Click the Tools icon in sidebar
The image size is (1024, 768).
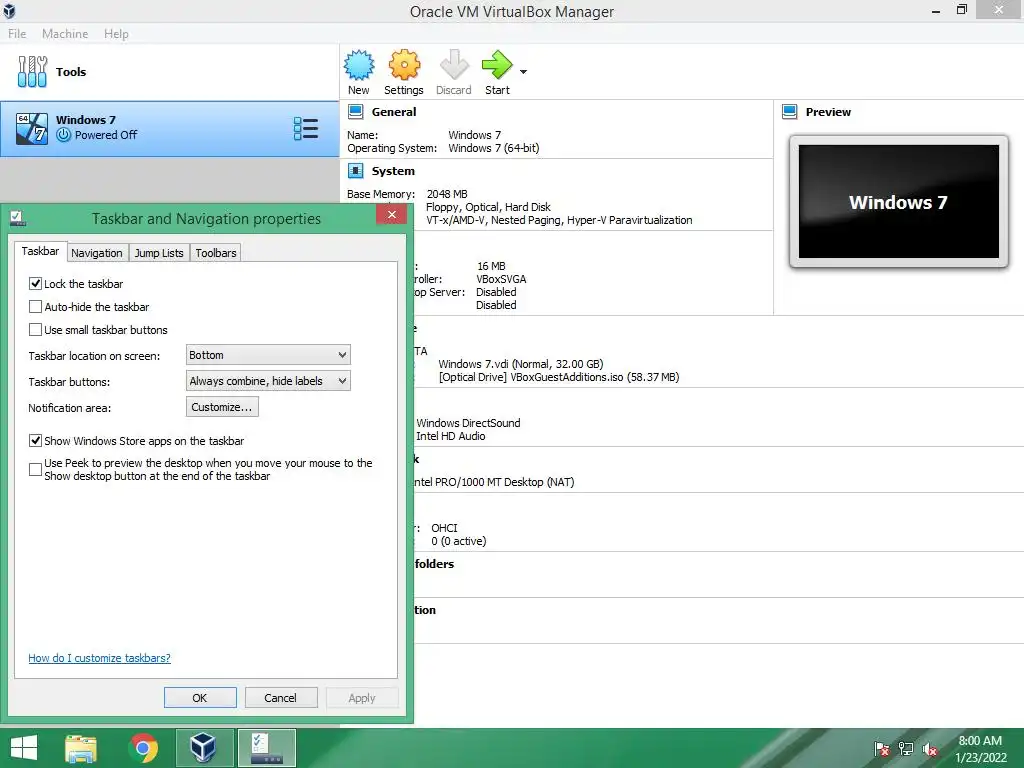click(x=32, y=72)
